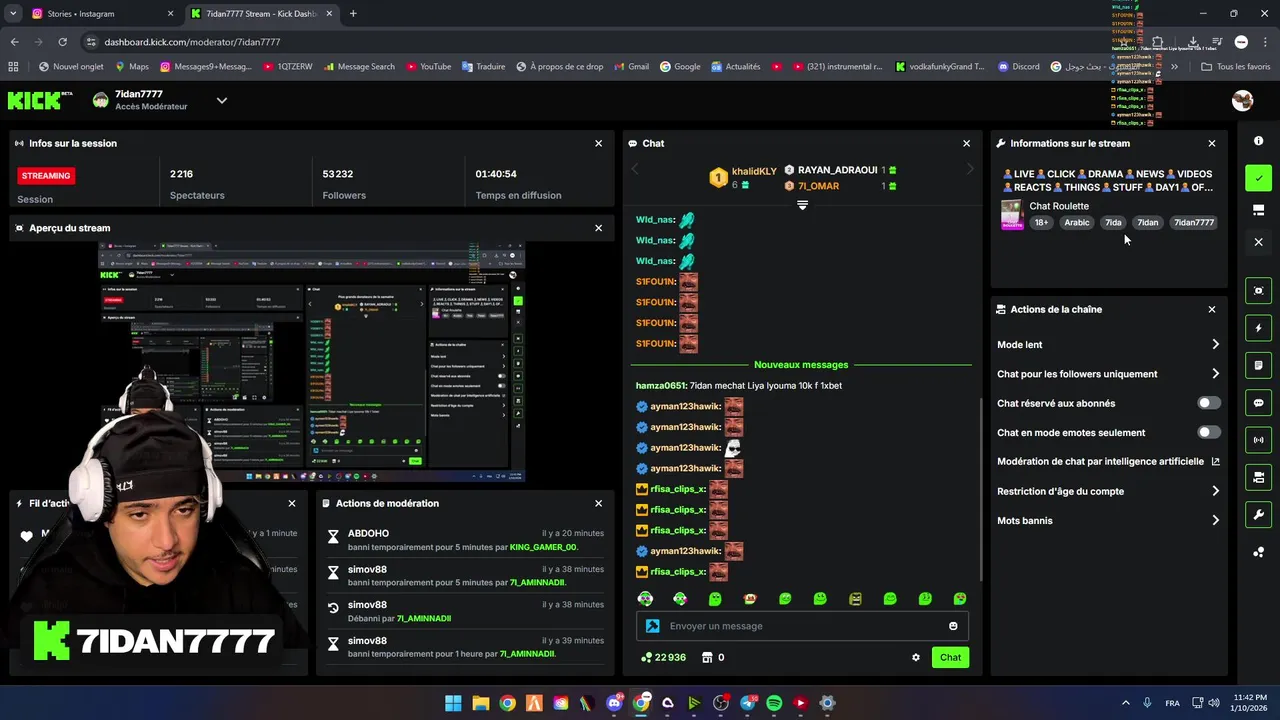Screen dimensions: 1280x720
Task: Click the layout icon in right sidebar
Action: 1258,210
